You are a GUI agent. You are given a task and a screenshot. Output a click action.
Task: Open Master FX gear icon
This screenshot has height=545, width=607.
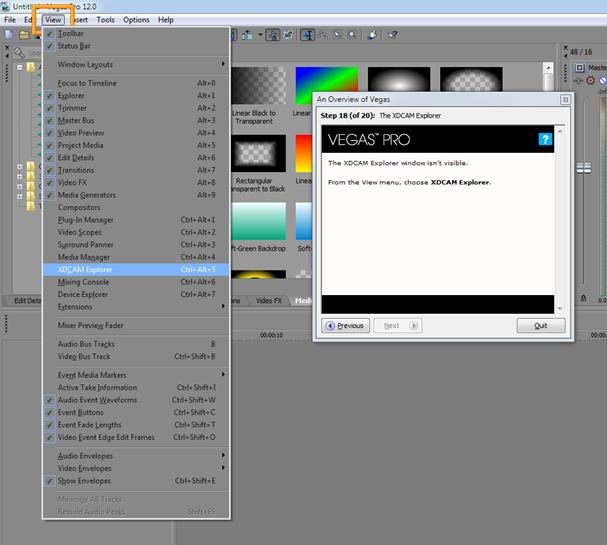pos(590,81)
